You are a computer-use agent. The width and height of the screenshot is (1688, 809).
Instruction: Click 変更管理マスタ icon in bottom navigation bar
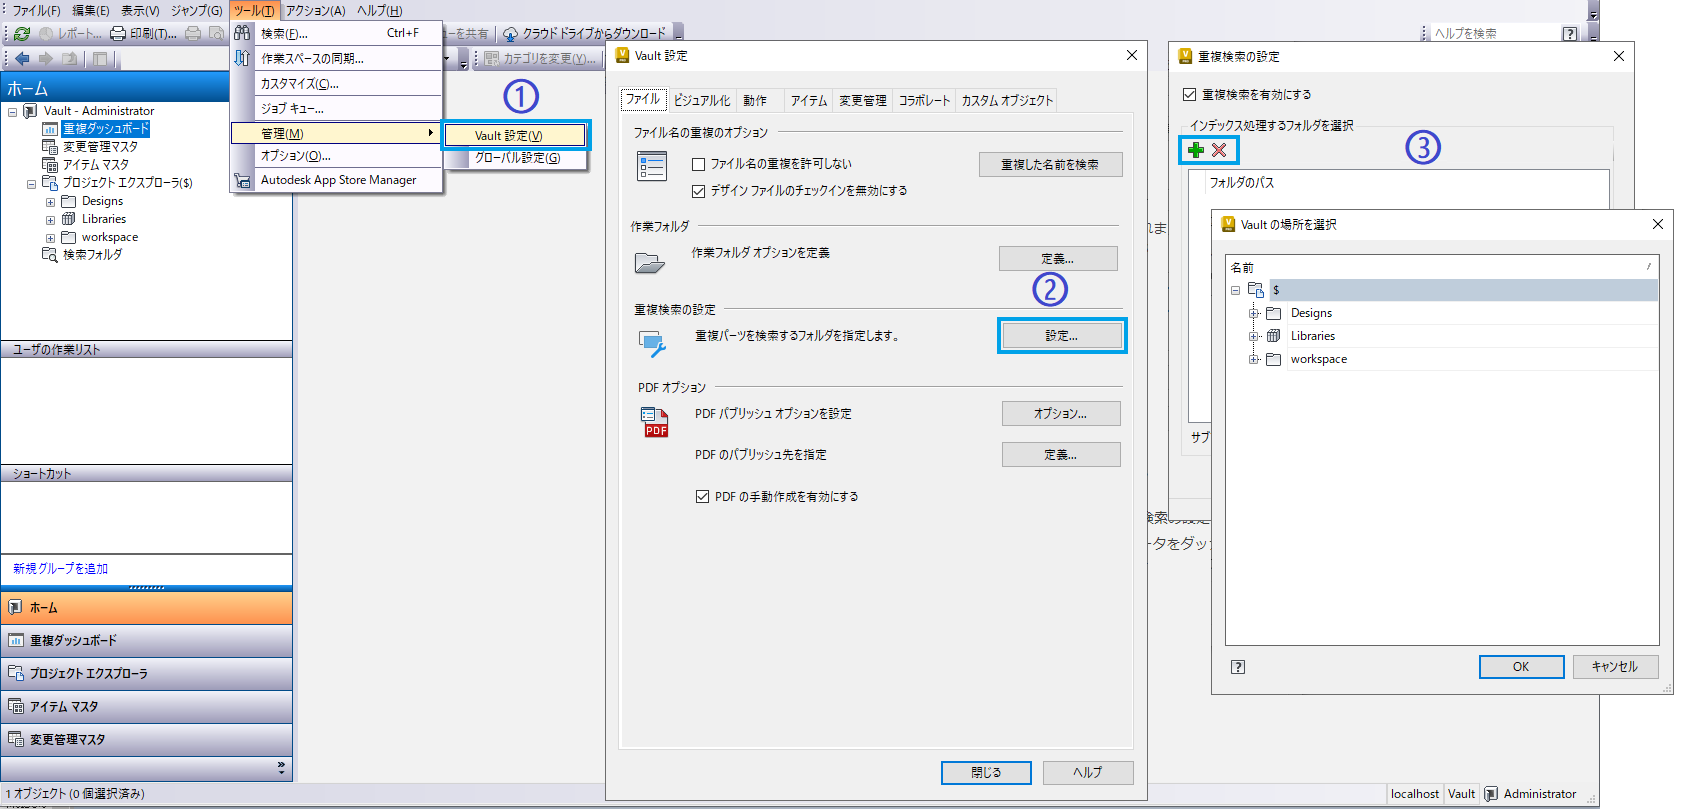tap(15, 740)
